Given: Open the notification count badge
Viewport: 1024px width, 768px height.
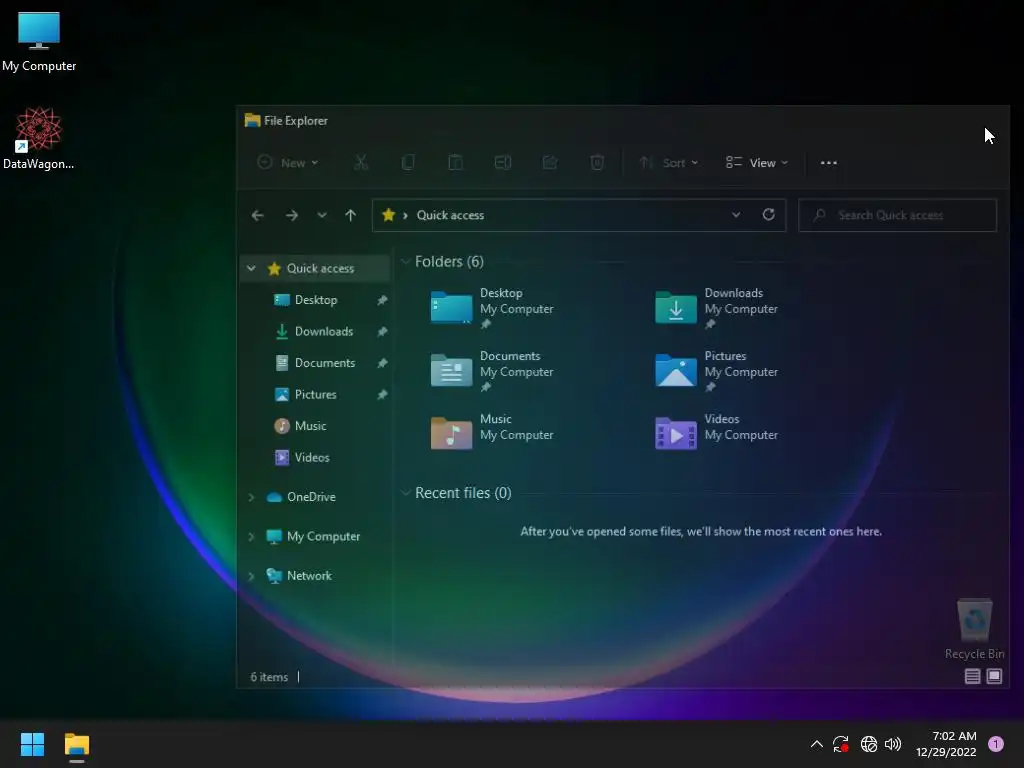Looking at the screenshot, I should [x=995, y=744].
